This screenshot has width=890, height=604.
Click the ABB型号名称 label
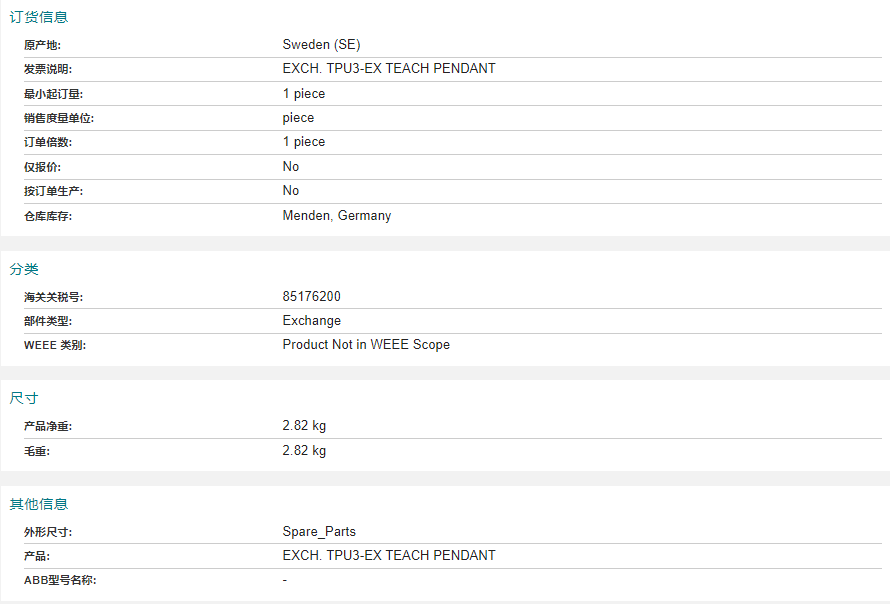coord(60,580)
